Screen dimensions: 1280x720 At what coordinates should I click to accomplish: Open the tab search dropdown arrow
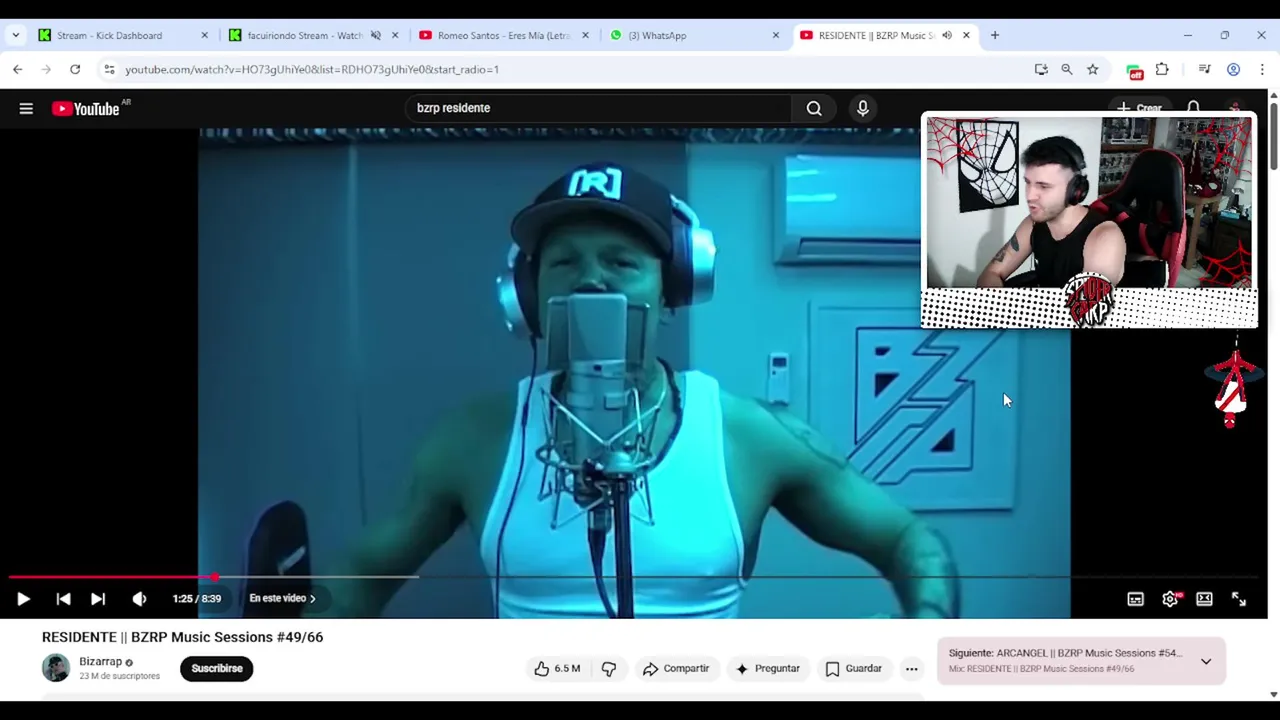tap(15, 35)
